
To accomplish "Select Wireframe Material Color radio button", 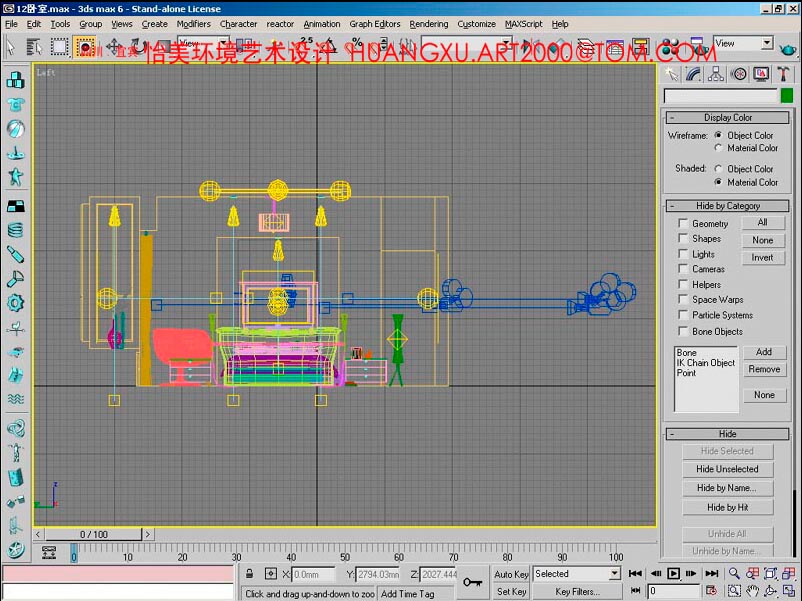I will tap(718, 148).
